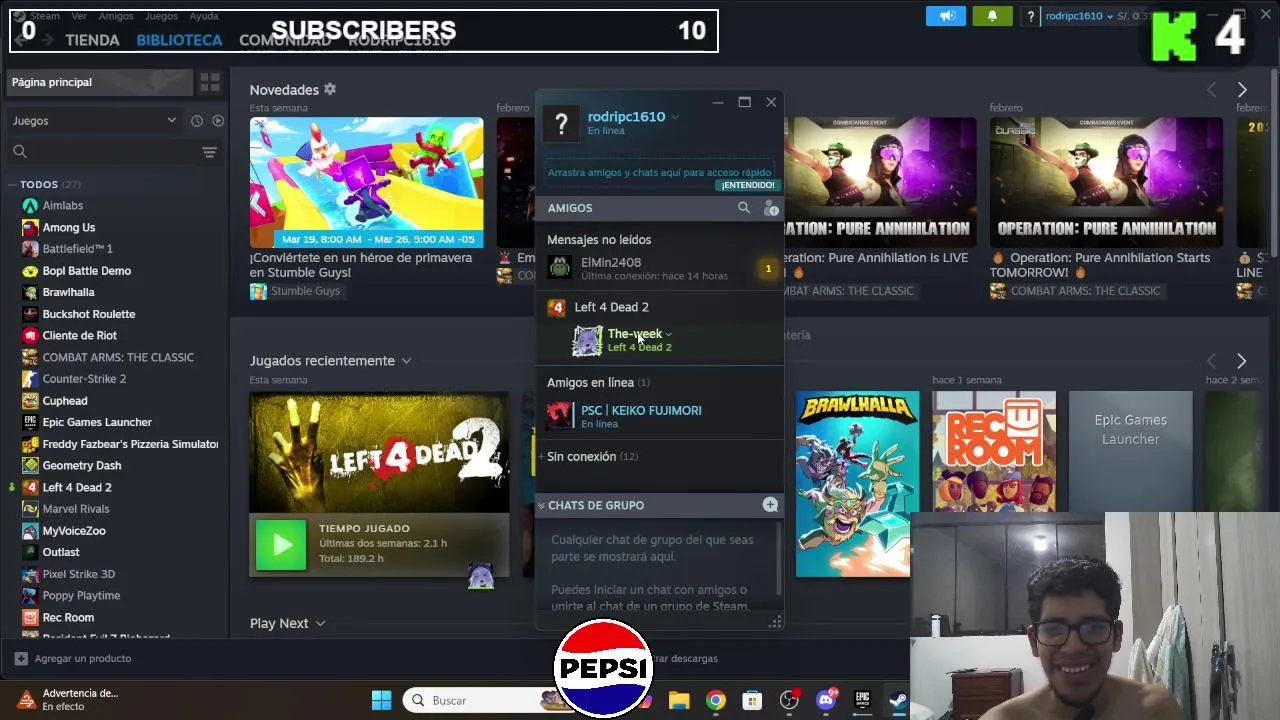Select Buckshot Roulette from game list
The image size is (1280, 720).
pyautogui.click(x=88, y=314)
